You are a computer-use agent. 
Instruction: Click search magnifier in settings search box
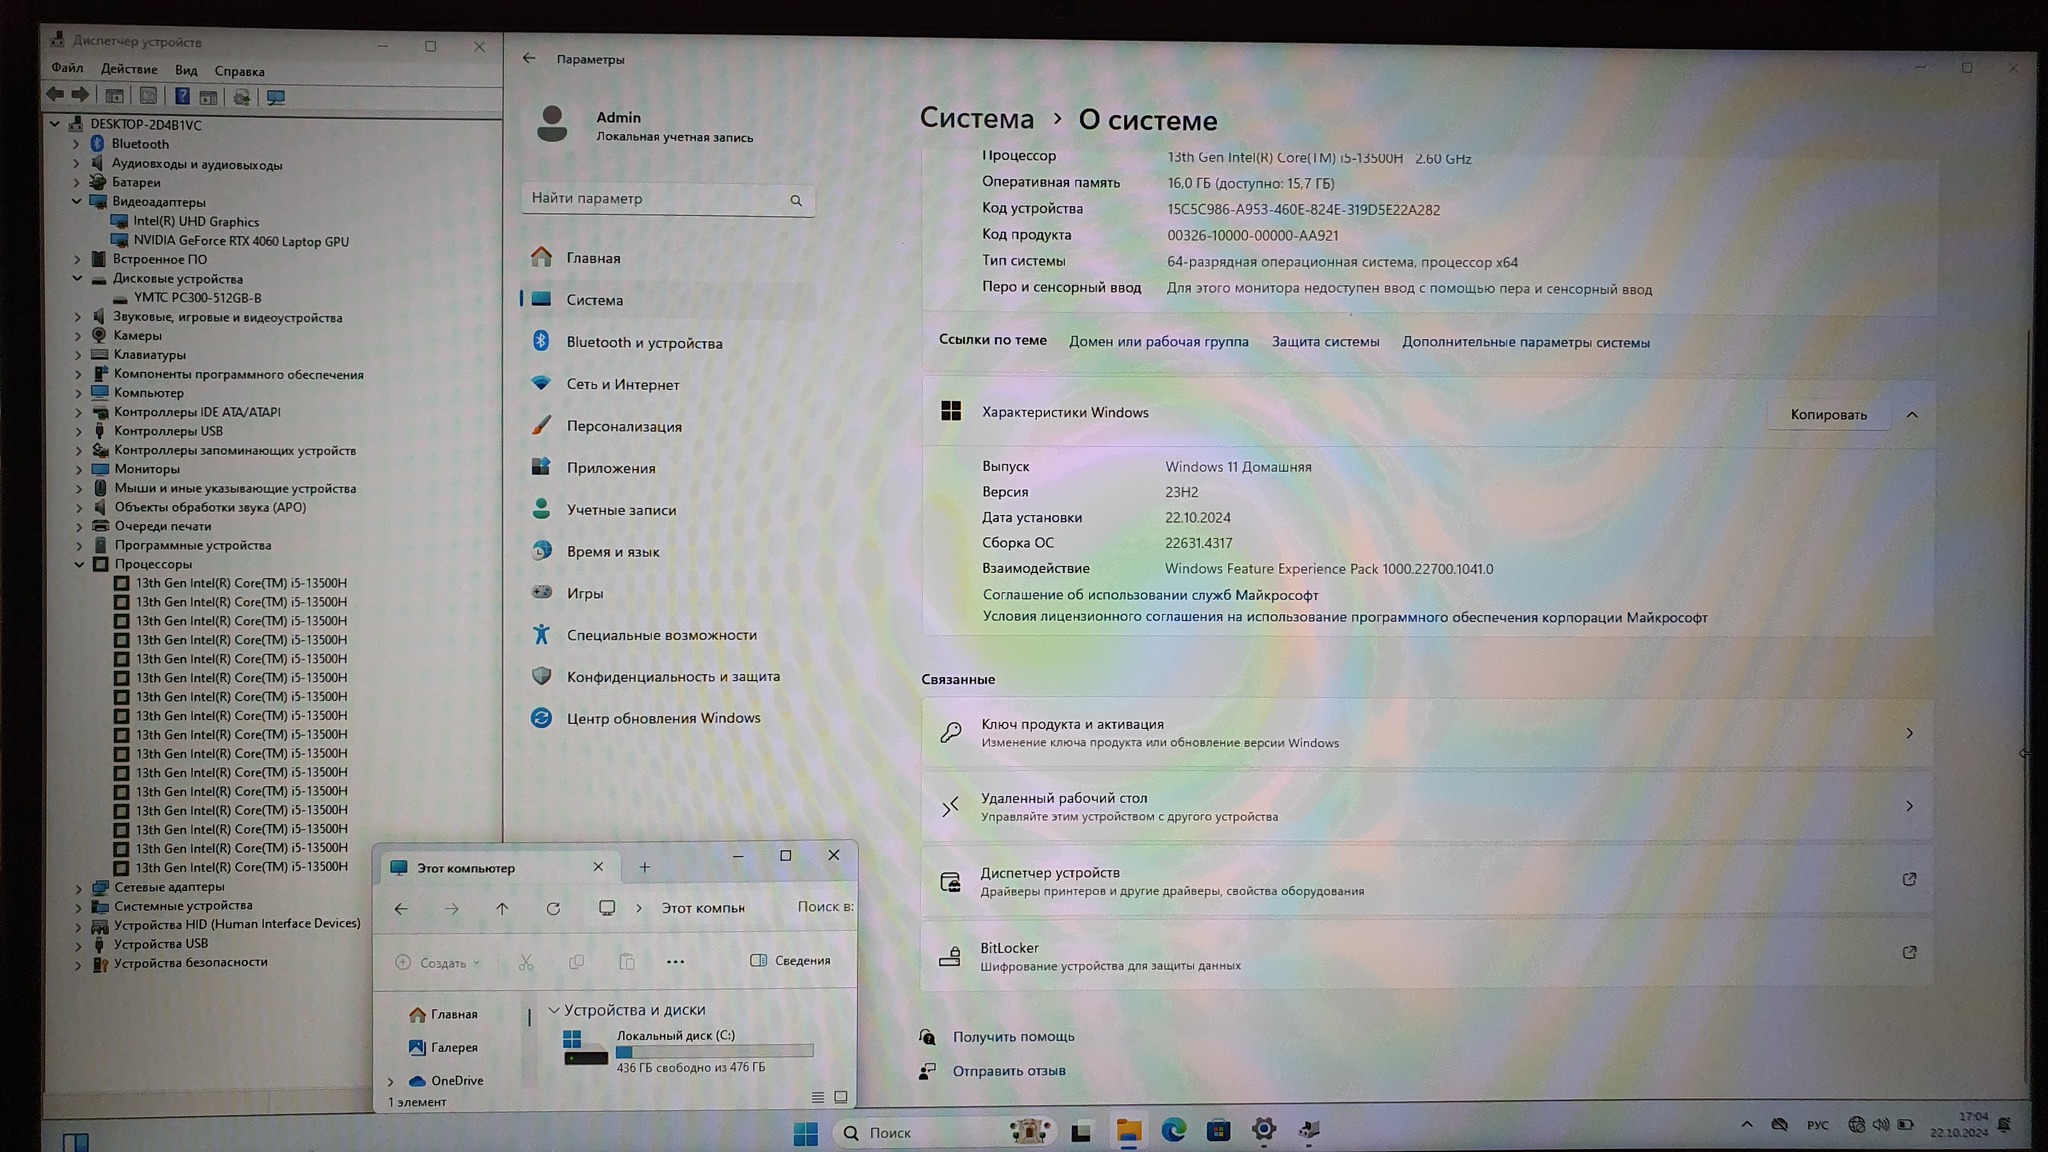(796, 200)
